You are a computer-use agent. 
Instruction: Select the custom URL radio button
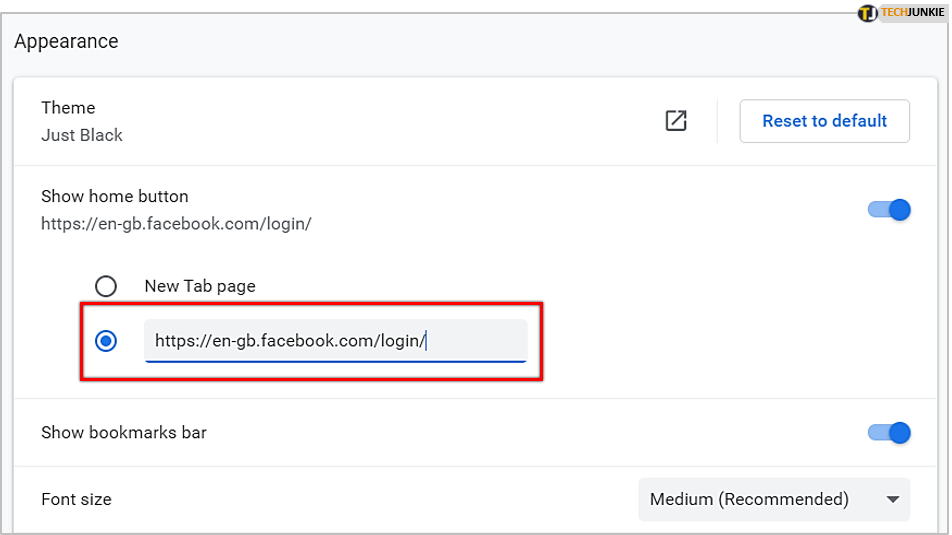pyautogui.click(x=106, y=341)
